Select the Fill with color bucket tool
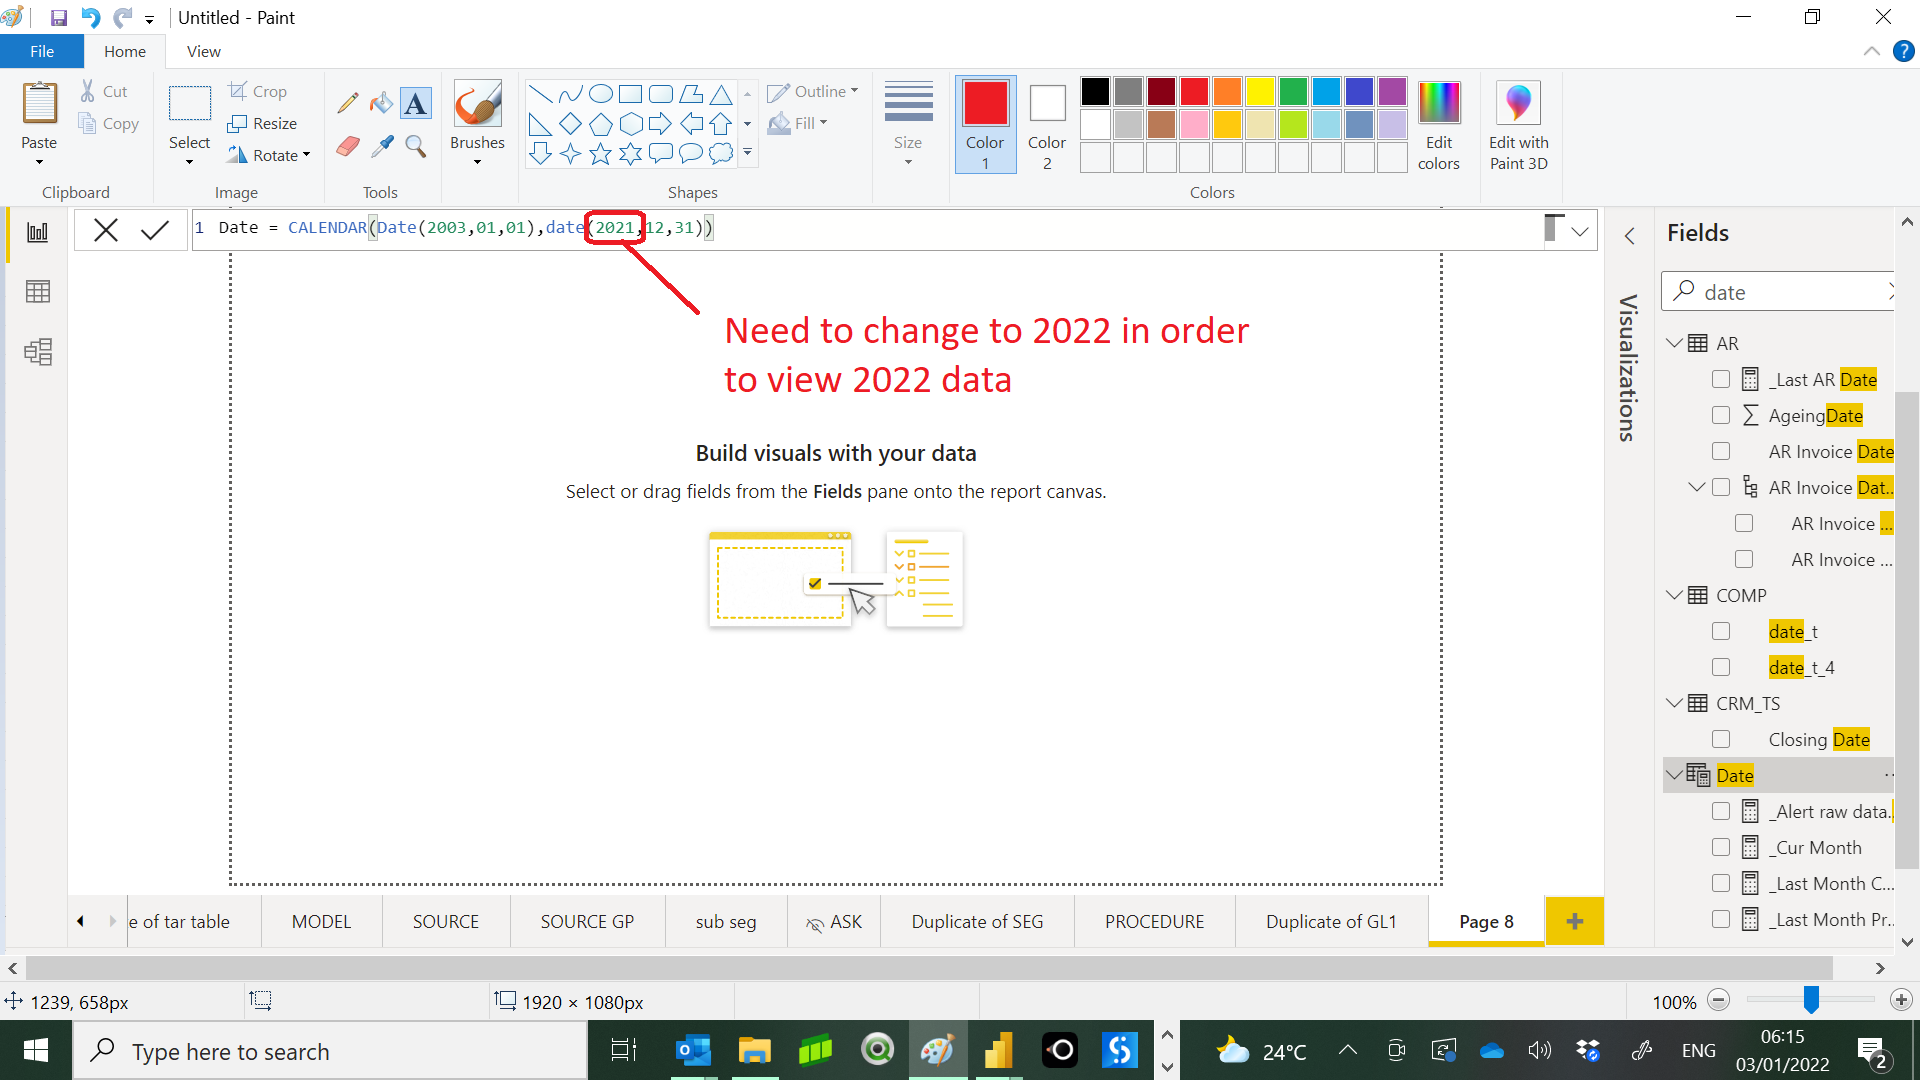The height and width of the screenshot is (1080, 1920). pyautogui.click(x=381, y=103)
